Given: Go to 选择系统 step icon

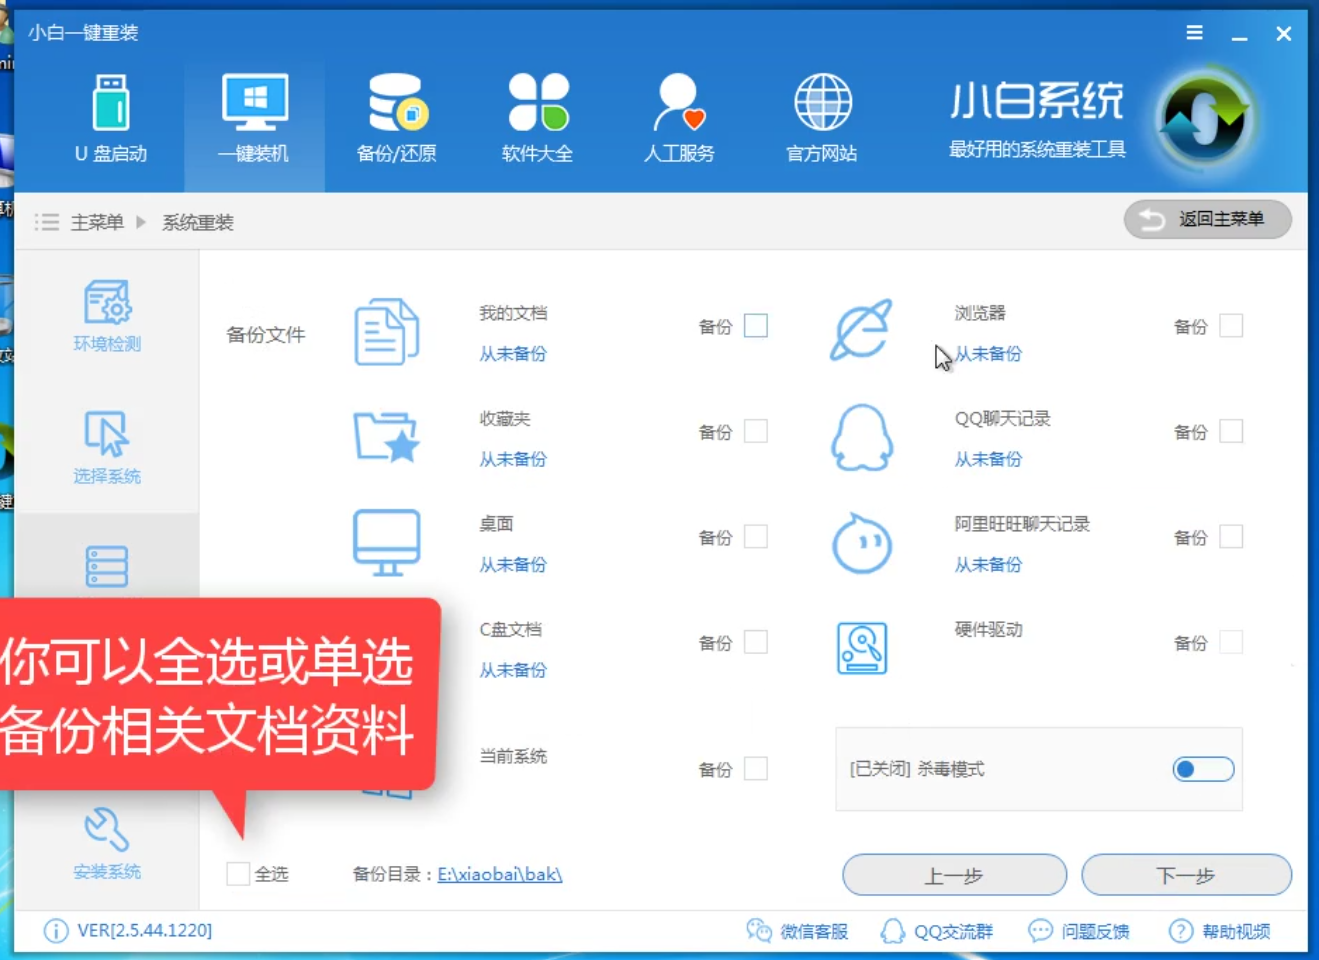Looking at the screenshot, I should (107, 434).
